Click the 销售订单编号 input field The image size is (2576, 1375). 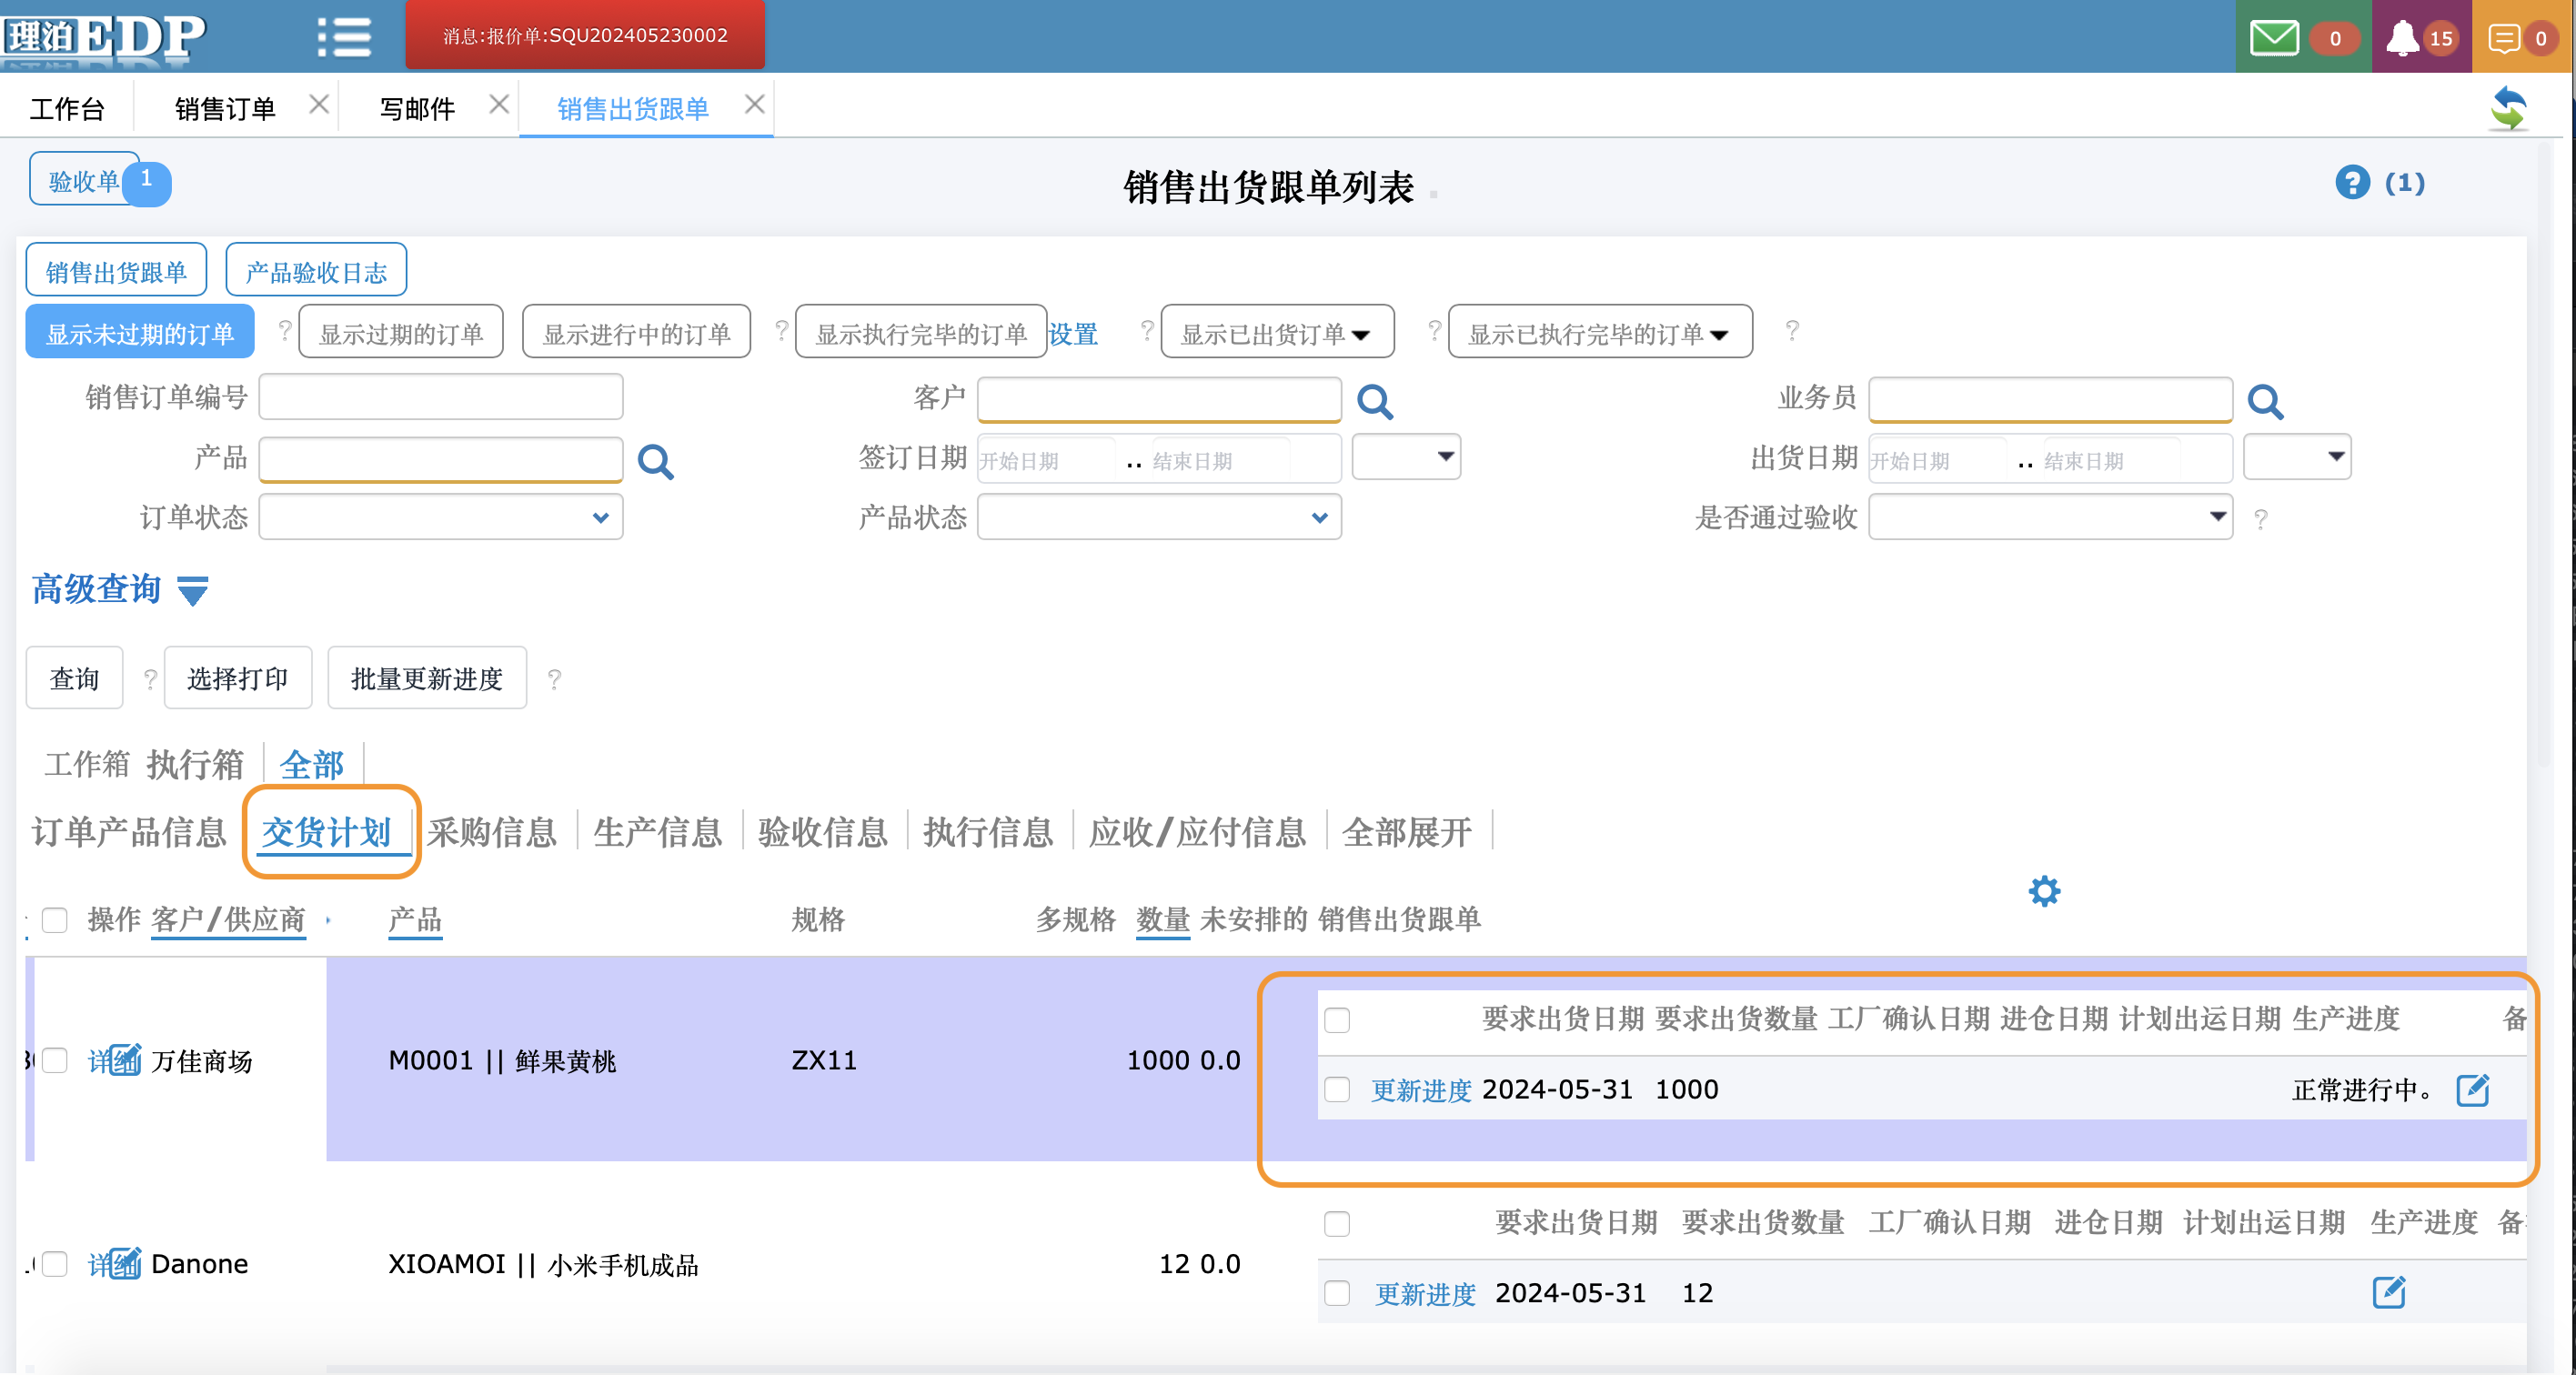click(441, 398)
